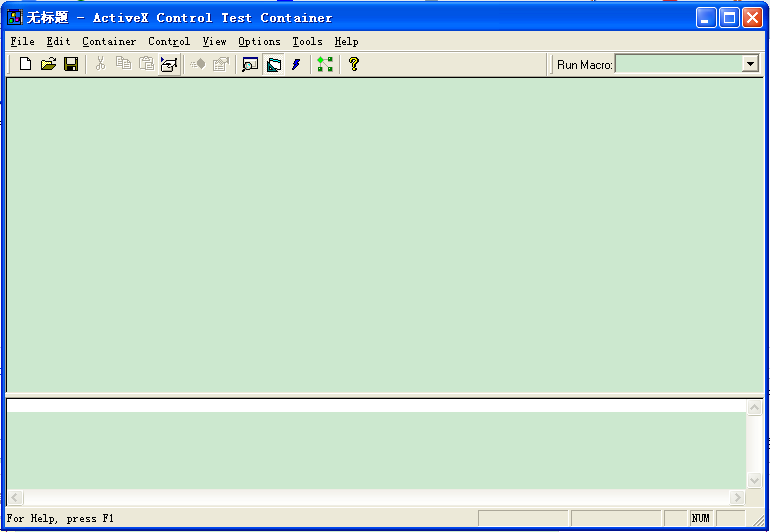Click 'For Help, press F1' status text
Screen dimensions: 770x532
coord(60,518)
